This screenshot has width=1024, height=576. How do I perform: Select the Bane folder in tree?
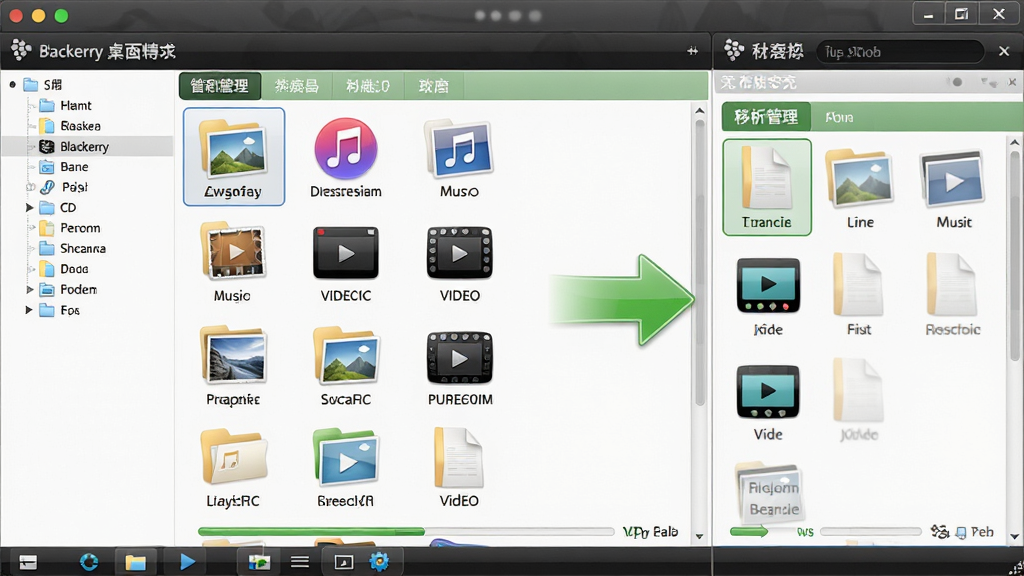point(64,167)
